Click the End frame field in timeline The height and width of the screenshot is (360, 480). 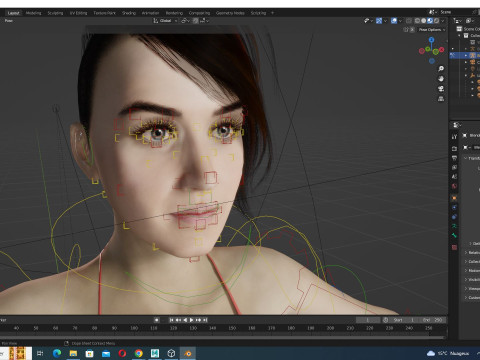[x=433, y=320]
